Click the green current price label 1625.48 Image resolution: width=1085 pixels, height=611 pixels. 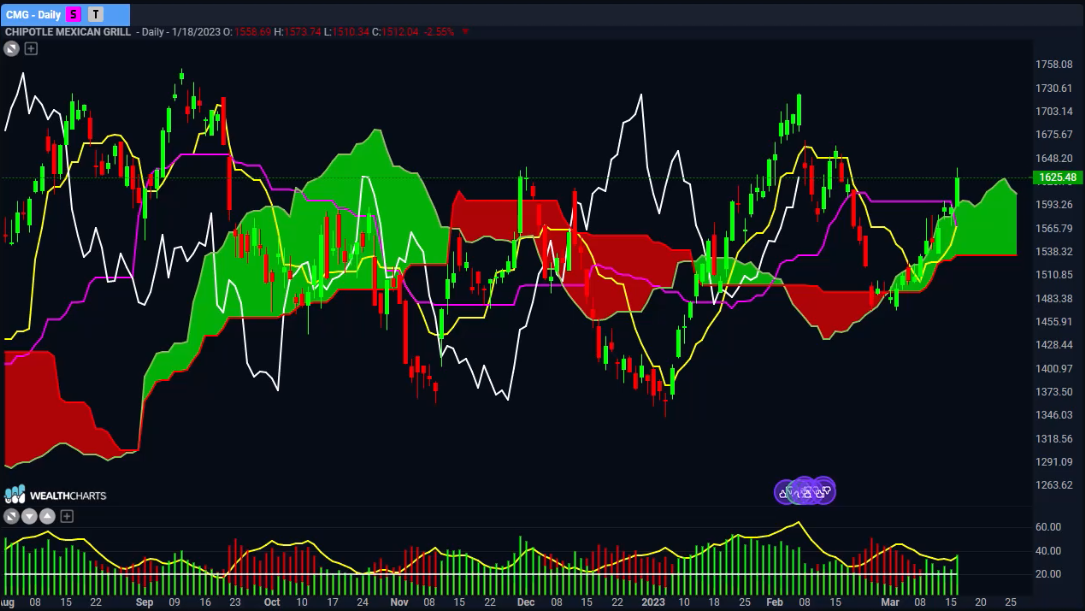tap(1057, 178)
